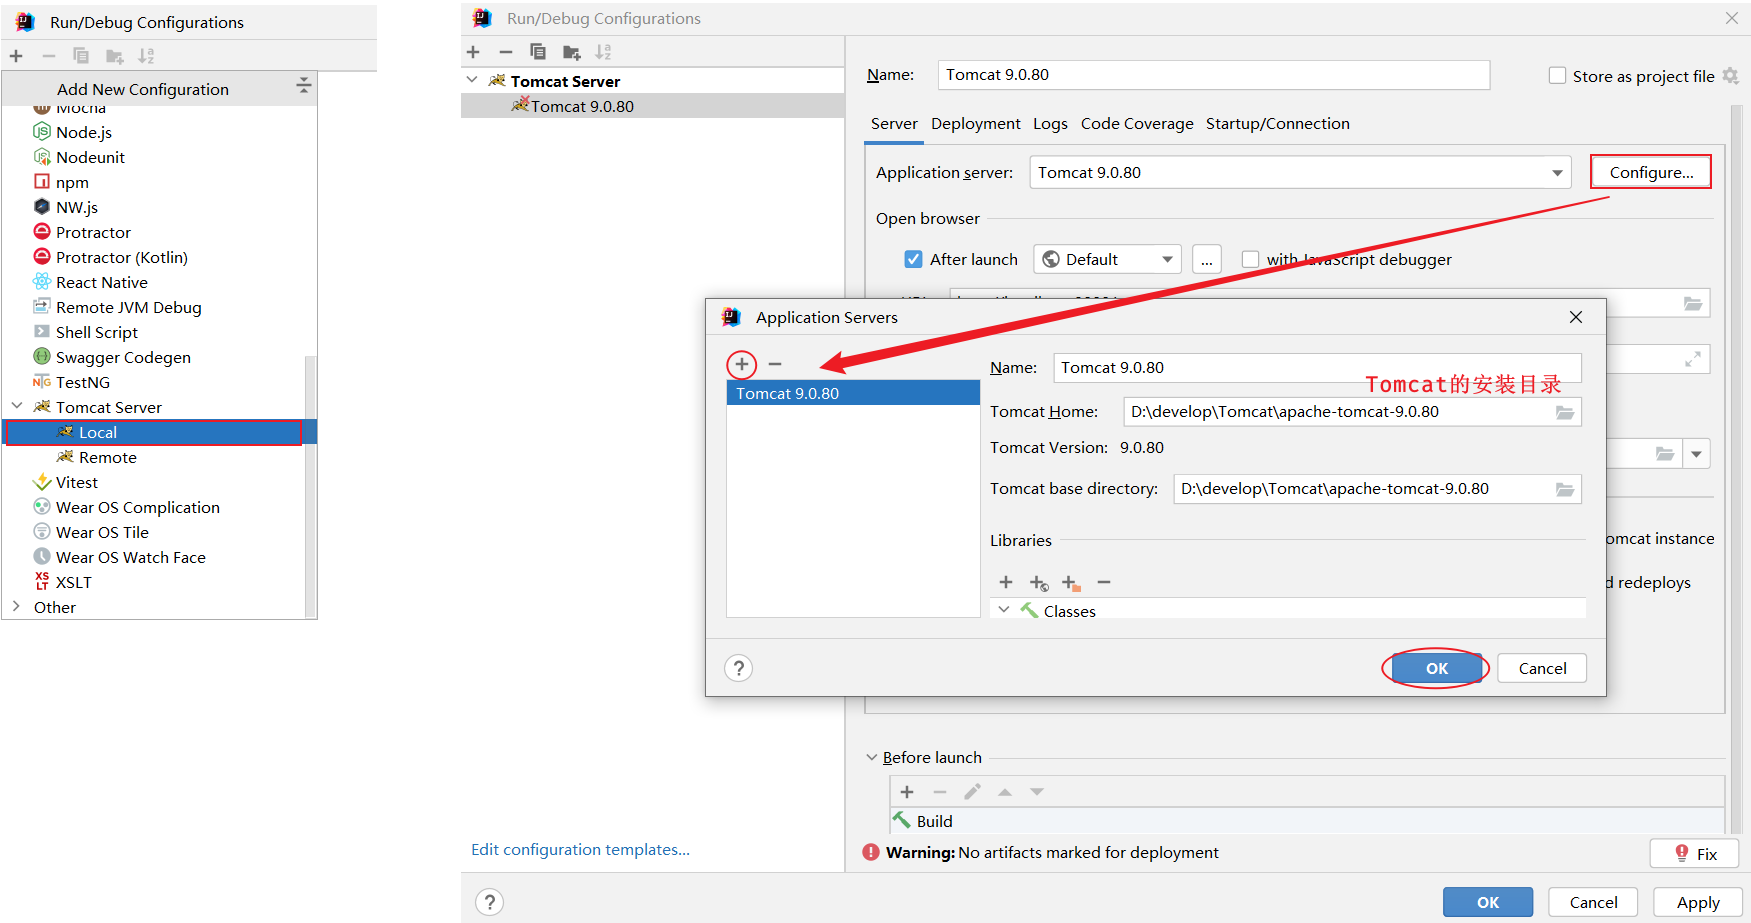1751x923 pixels.
Task: Enable the with JavaScript debugger checkbox
Action: [x=1250, y=259]
